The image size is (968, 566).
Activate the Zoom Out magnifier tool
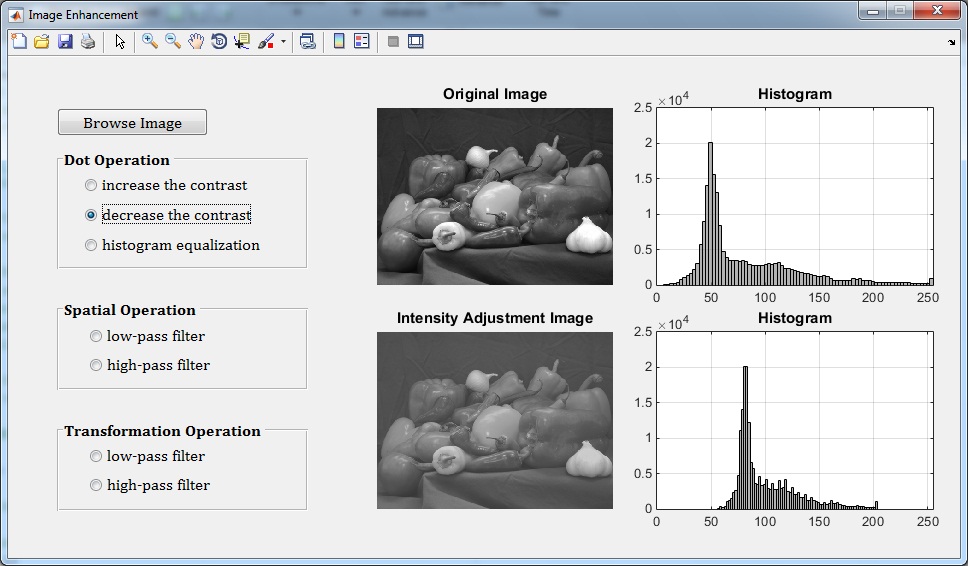[173, 41]
